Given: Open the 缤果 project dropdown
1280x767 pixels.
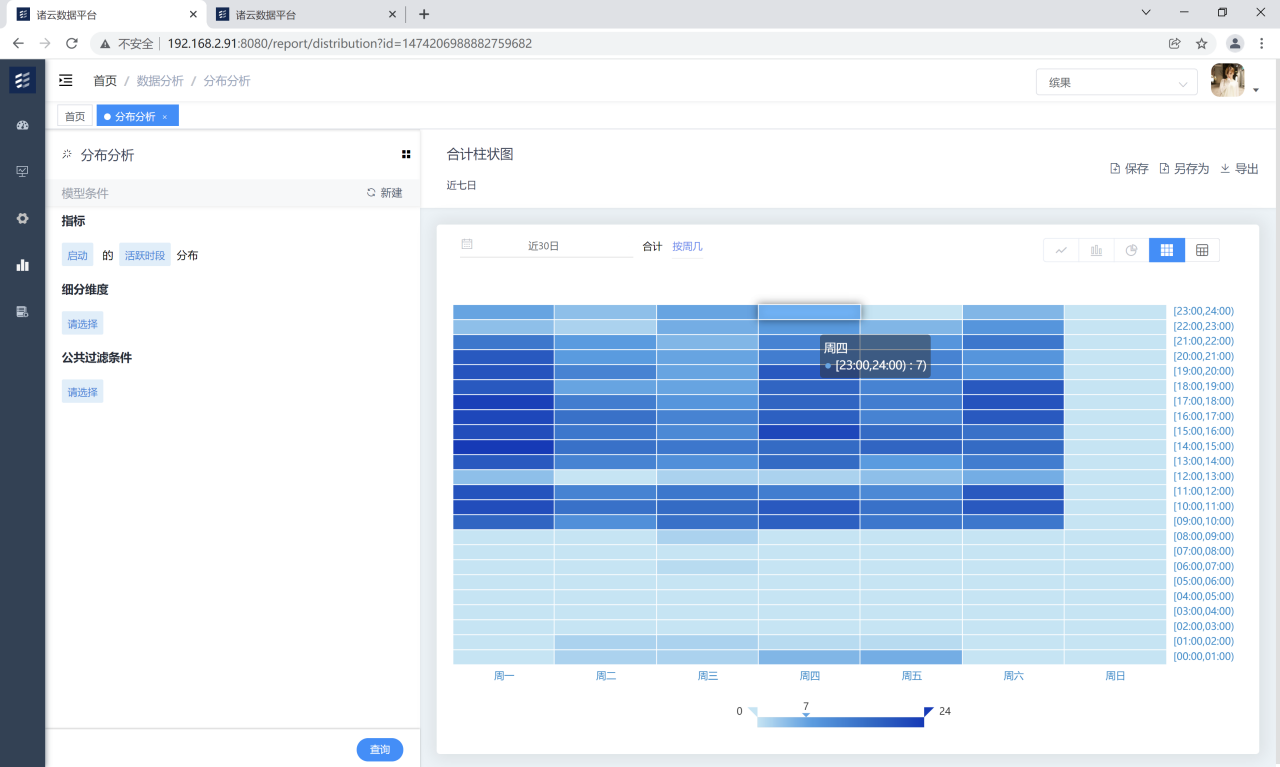Looking at the screenshot, I should point(1117,82).
